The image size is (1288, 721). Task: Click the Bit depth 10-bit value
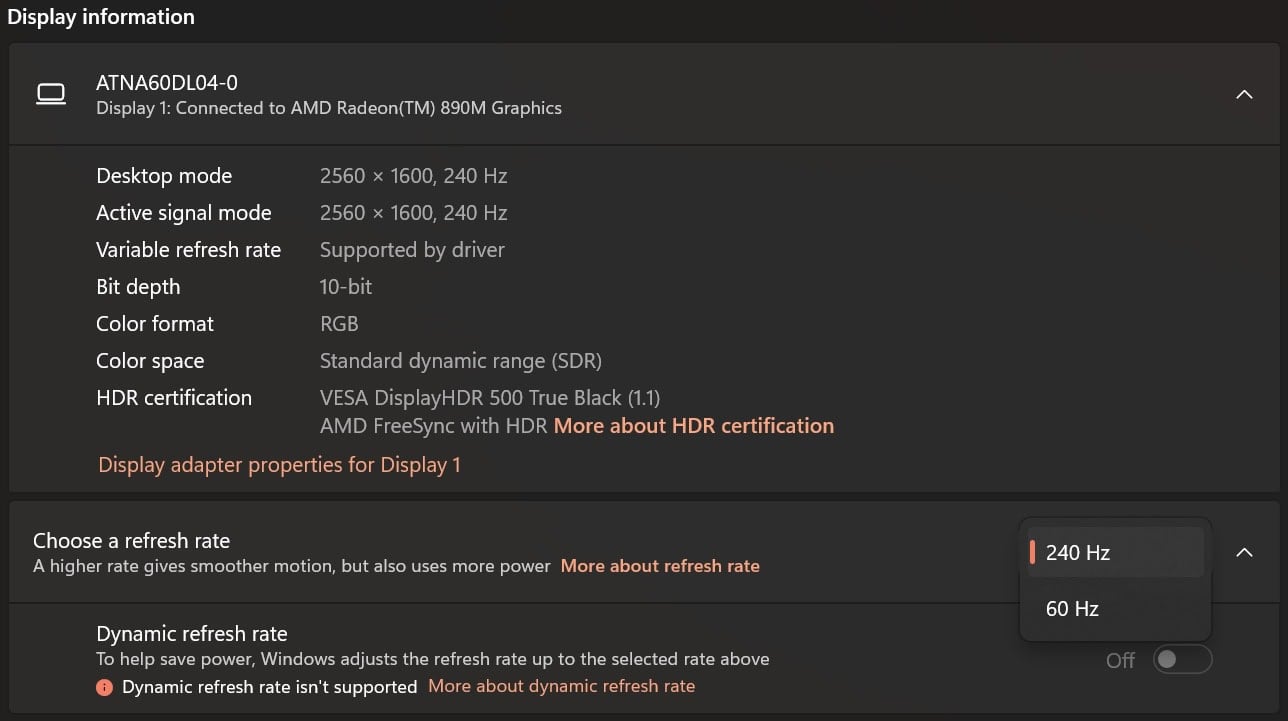346,287
